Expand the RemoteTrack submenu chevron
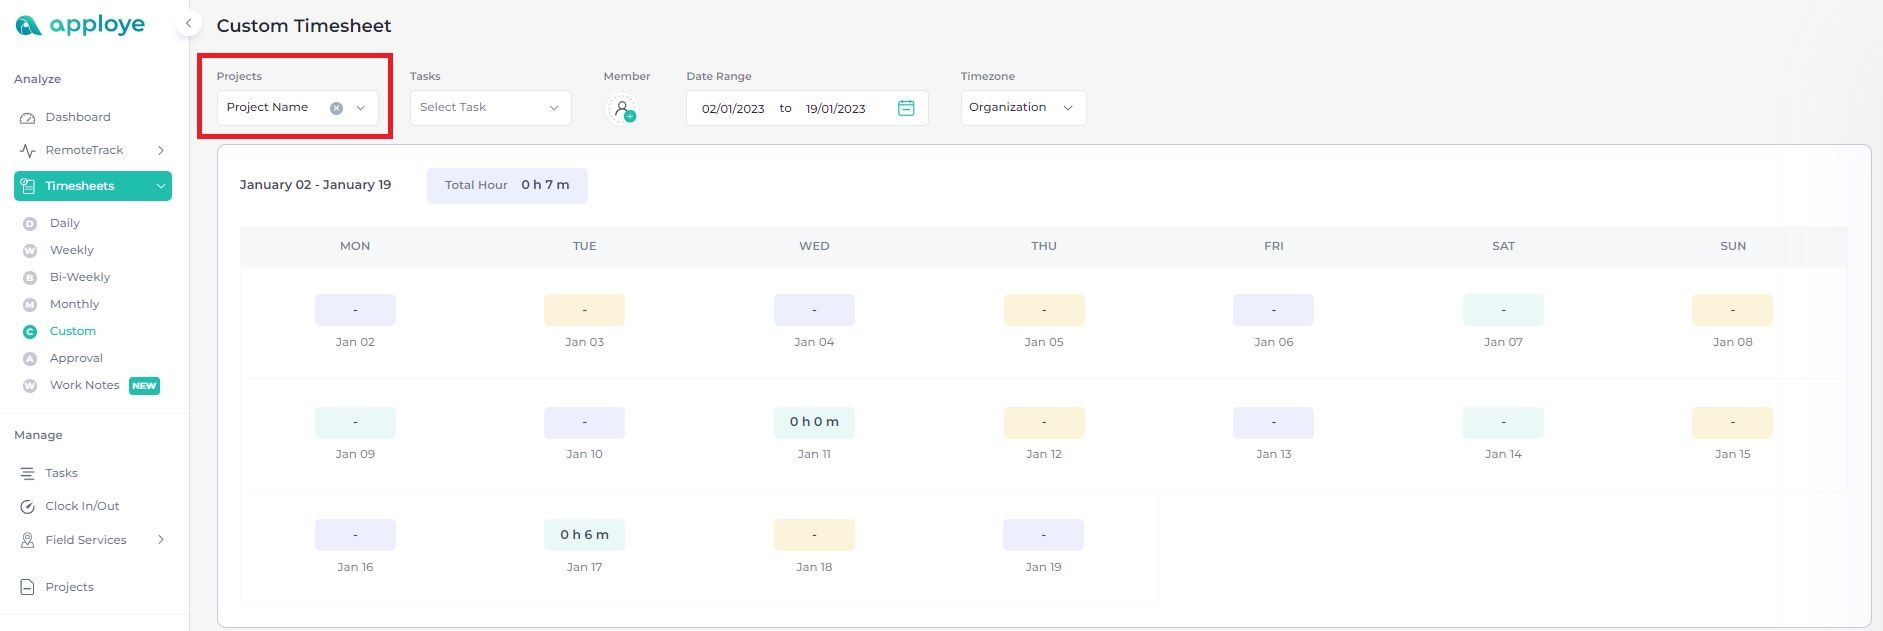1883x631 pixels. tap(161, 150)
